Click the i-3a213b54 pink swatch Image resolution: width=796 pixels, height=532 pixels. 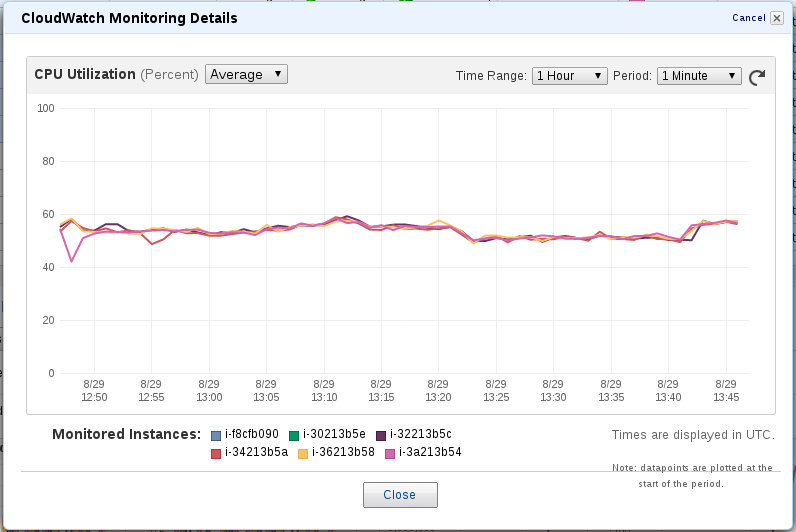click(390, 453)
